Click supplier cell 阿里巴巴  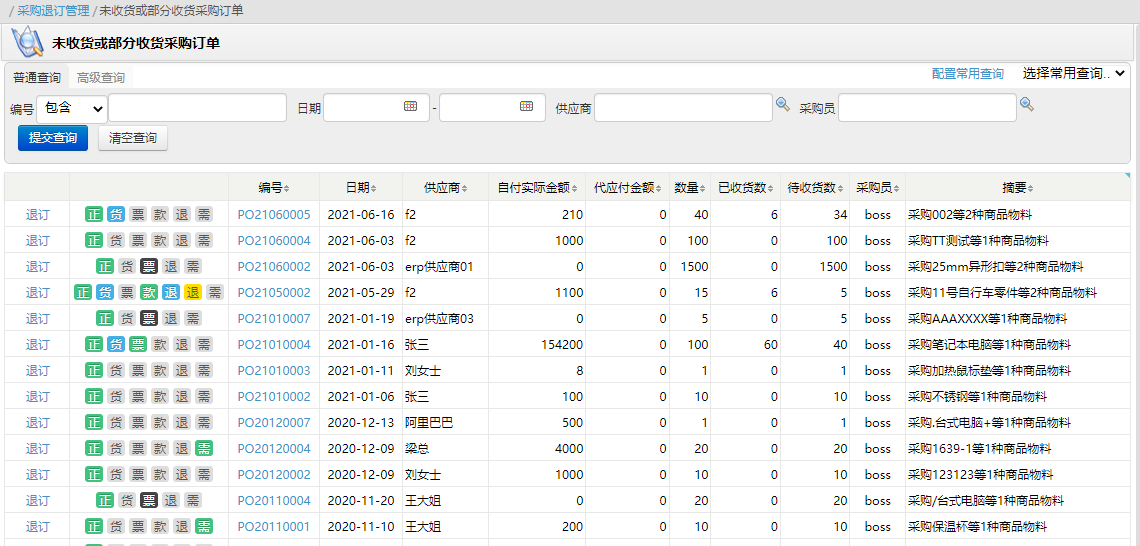tap(429, 422)
